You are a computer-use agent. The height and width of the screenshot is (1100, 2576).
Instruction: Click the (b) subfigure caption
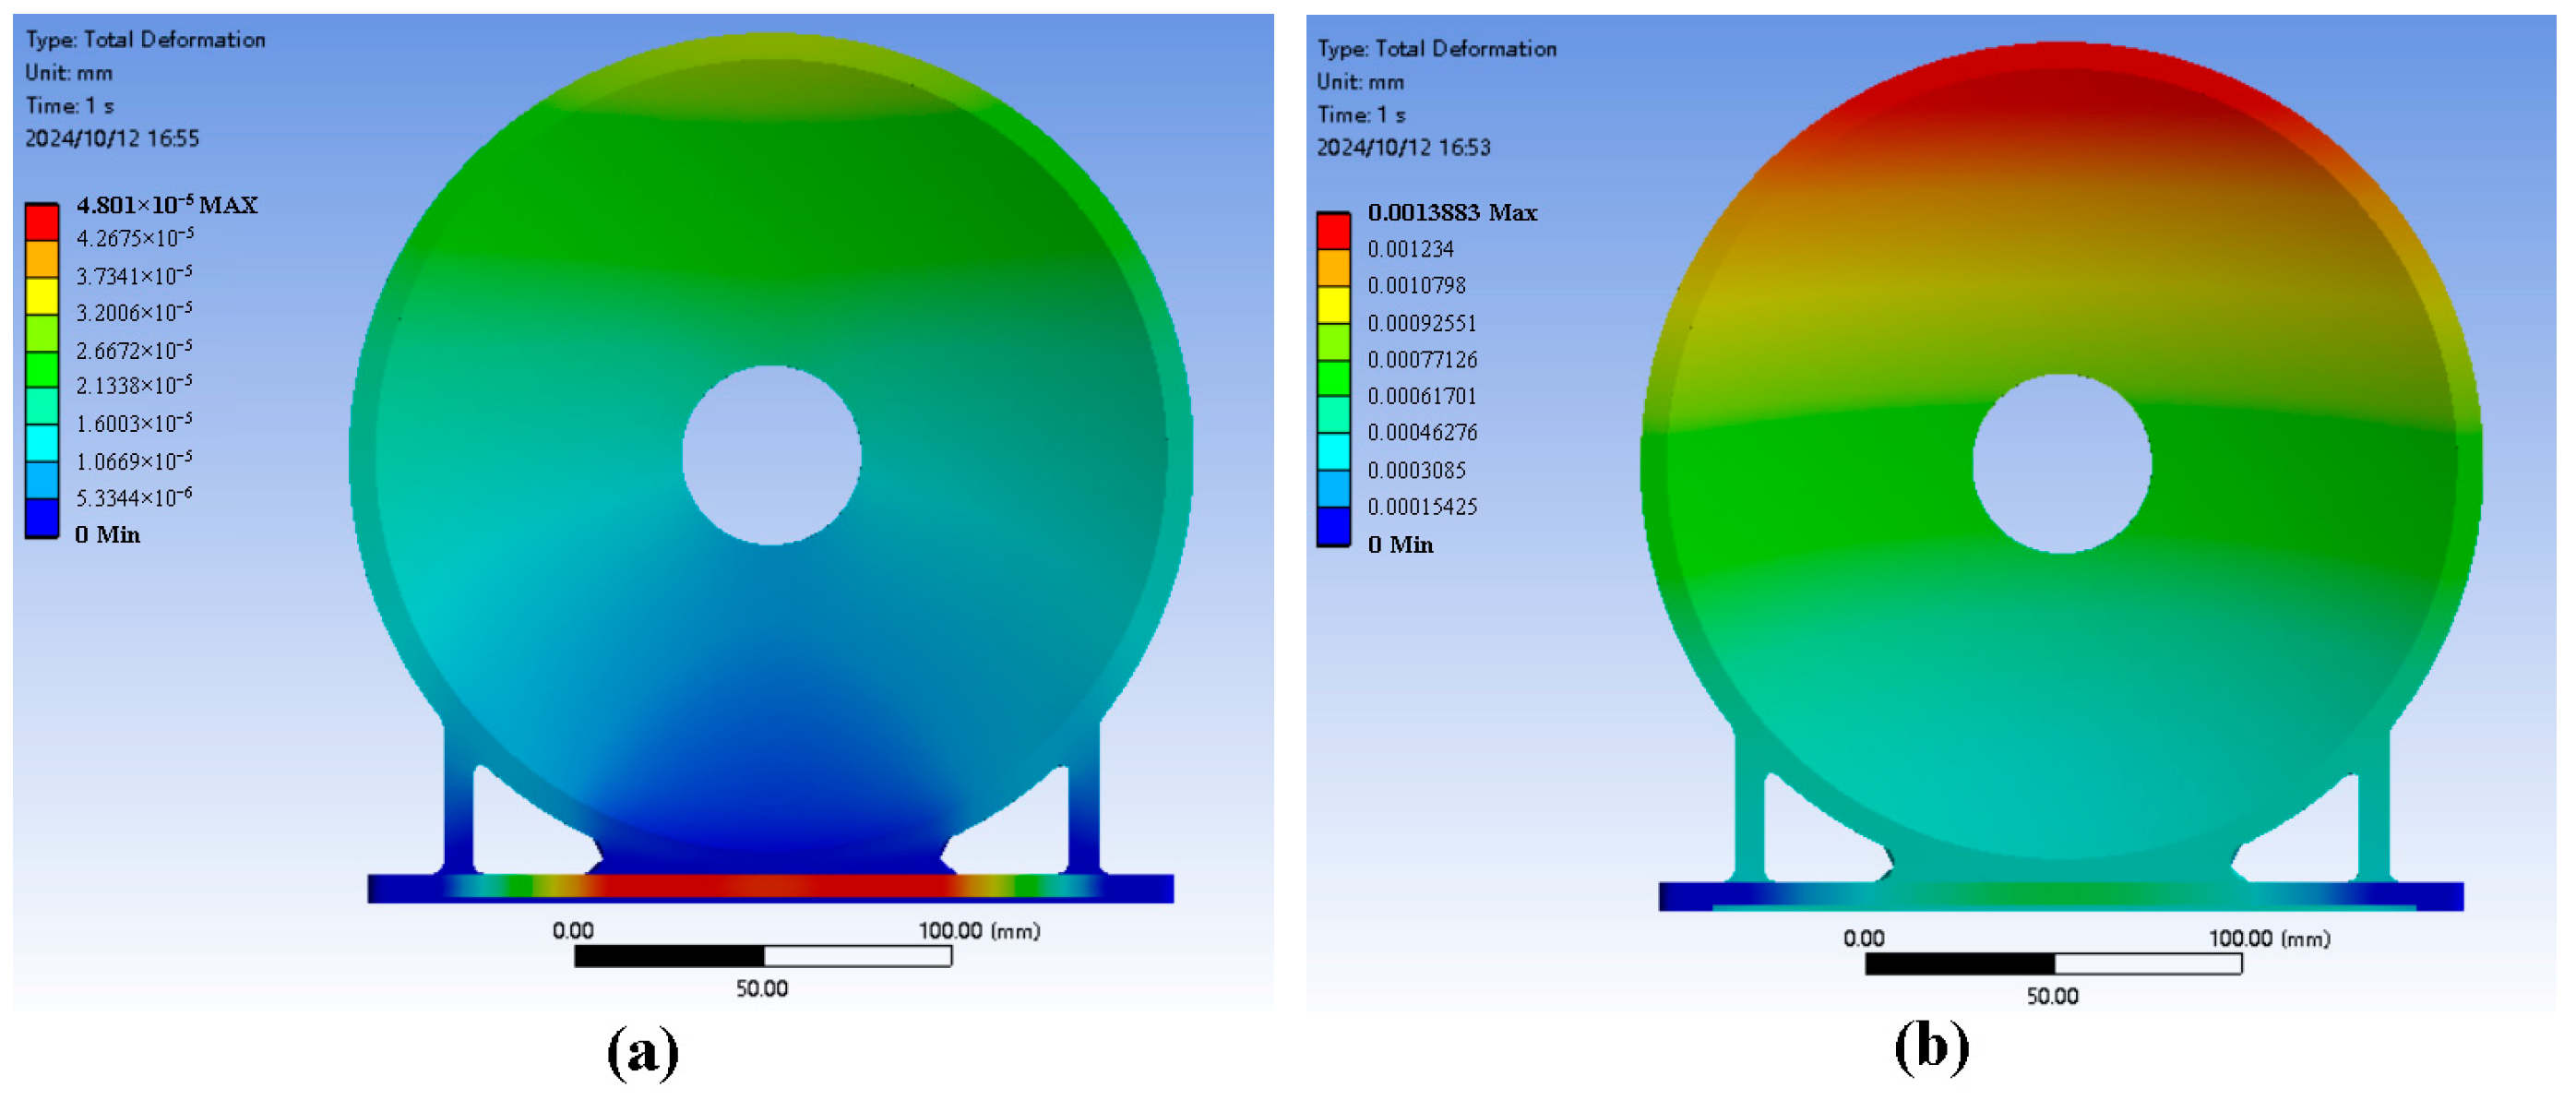coord(1931,1047)
